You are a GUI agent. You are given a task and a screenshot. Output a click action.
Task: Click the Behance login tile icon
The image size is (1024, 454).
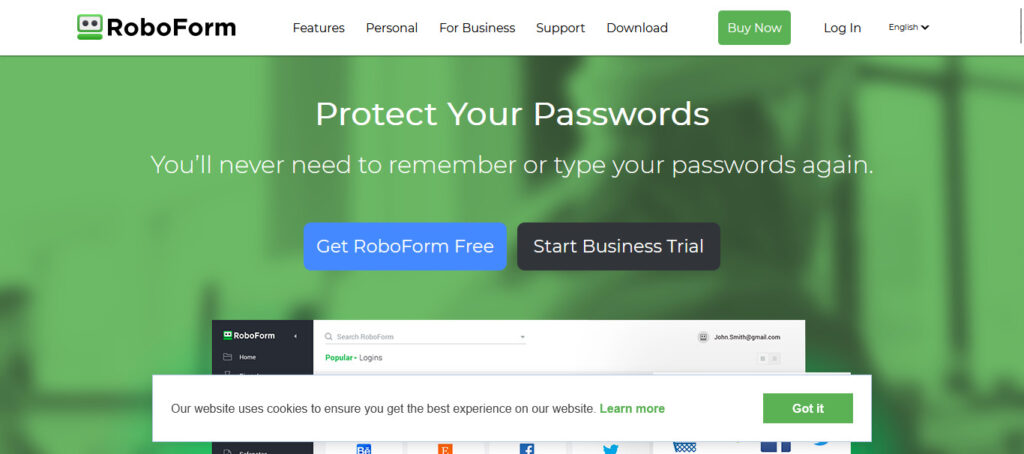[364, 449]
